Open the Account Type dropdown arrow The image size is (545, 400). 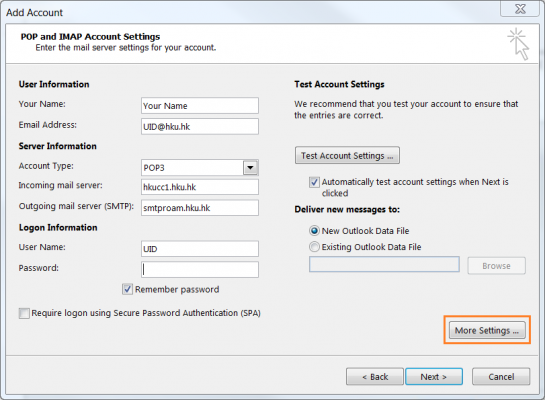coord(250,168)
